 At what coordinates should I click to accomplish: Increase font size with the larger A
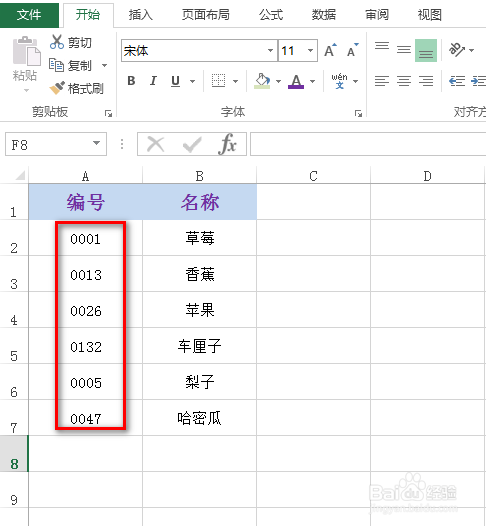330,50
